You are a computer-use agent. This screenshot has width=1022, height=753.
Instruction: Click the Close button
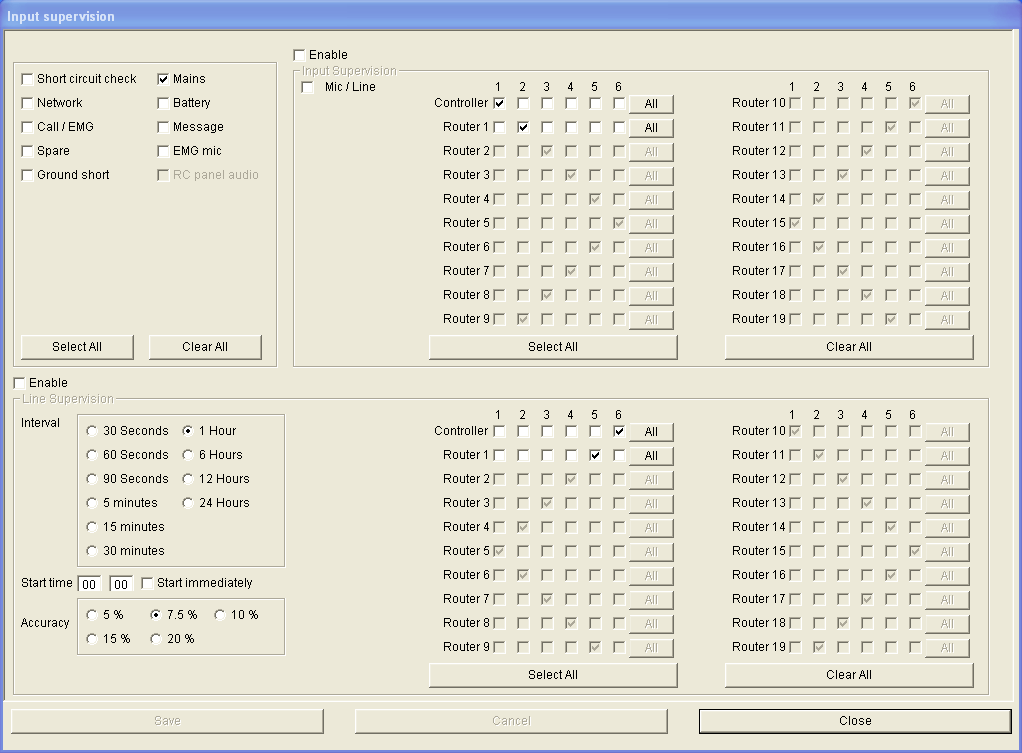[855, 721]
